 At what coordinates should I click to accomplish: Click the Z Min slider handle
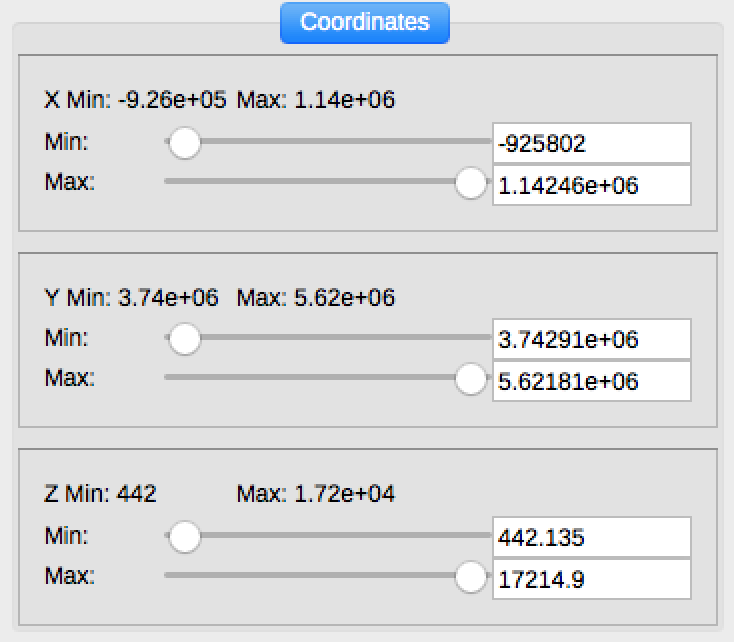coord(184,538)
